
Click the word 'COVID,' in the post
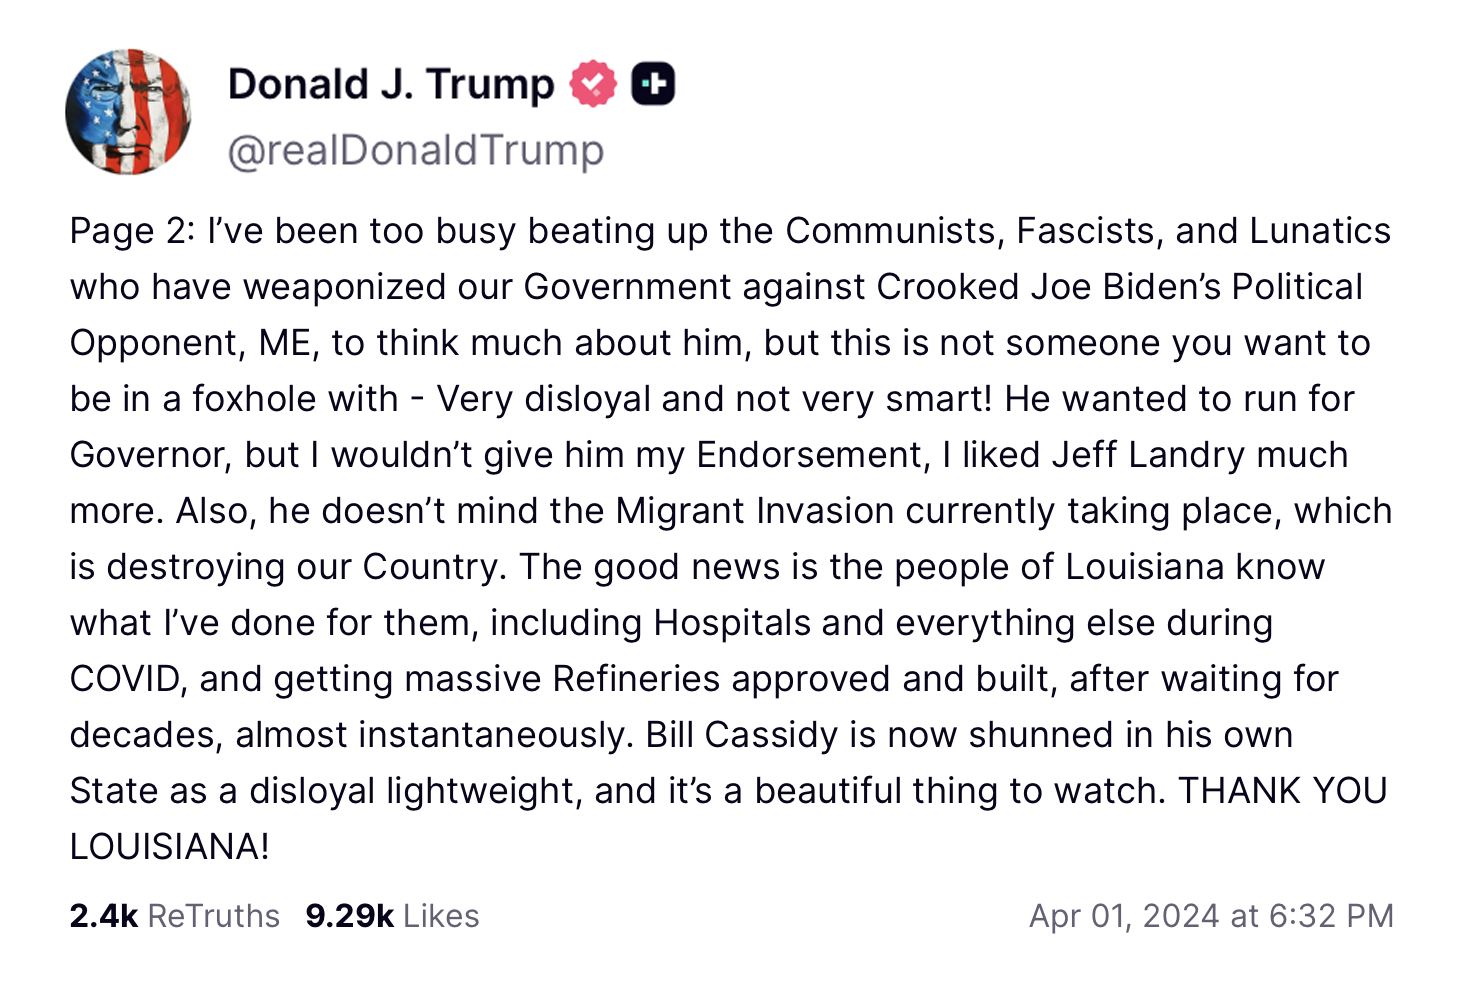click(128, 679)
